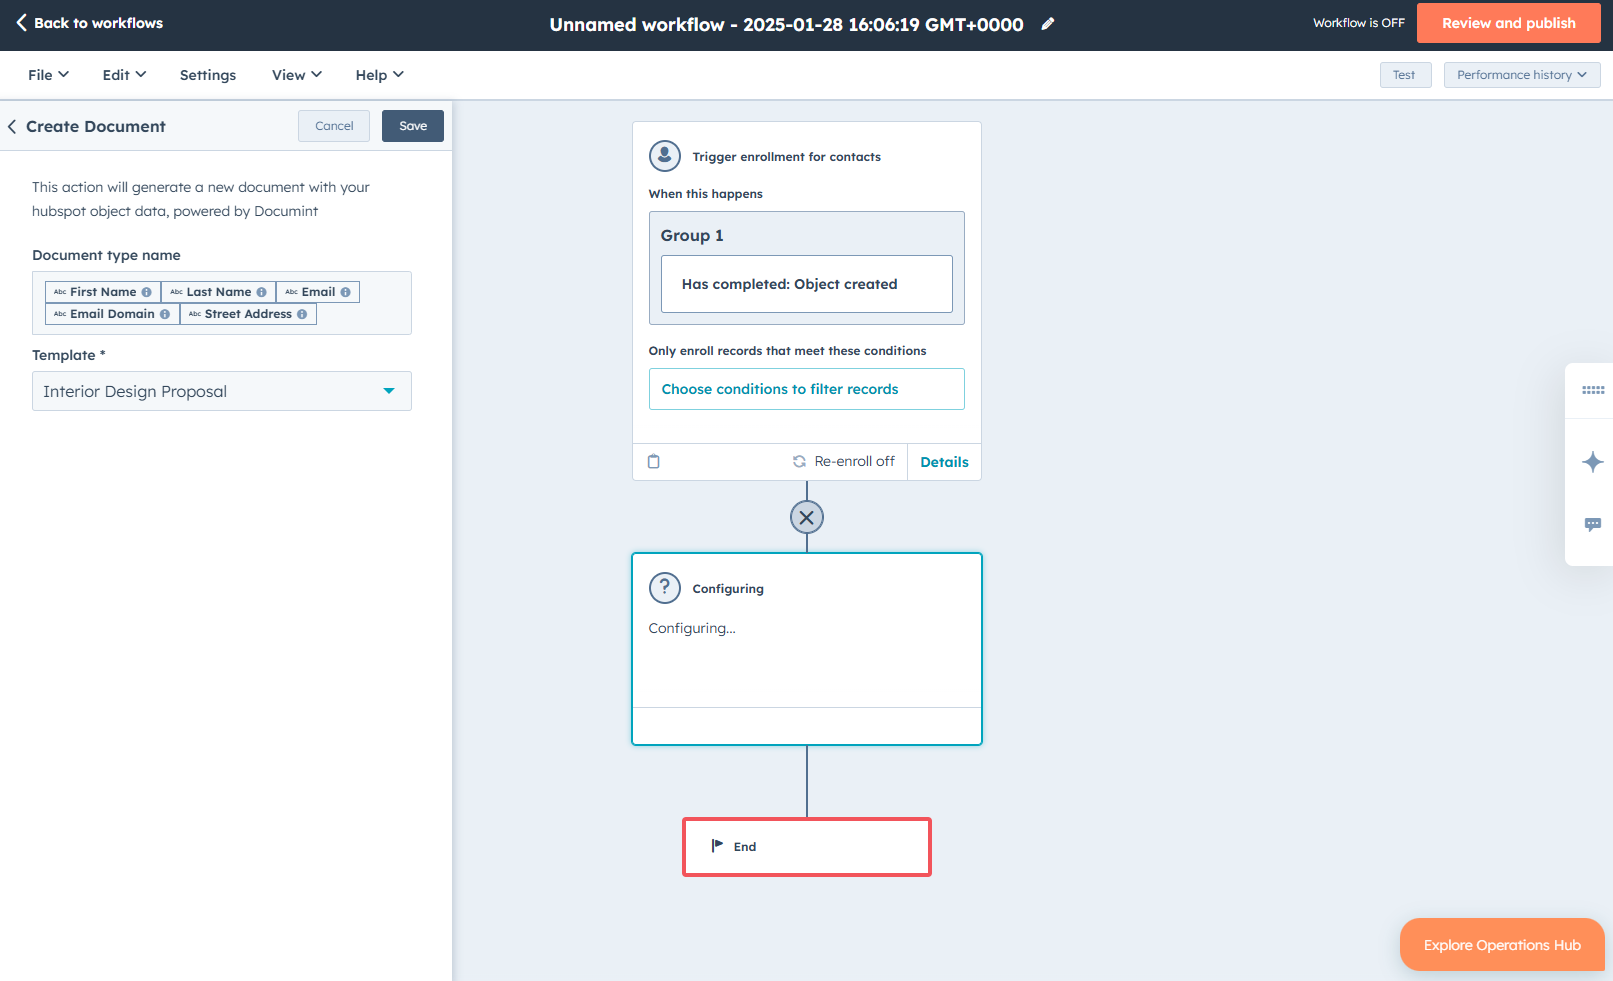The image size is (1613, 981).
Task: Click the Review and publish button
Action: [1508, 23]
